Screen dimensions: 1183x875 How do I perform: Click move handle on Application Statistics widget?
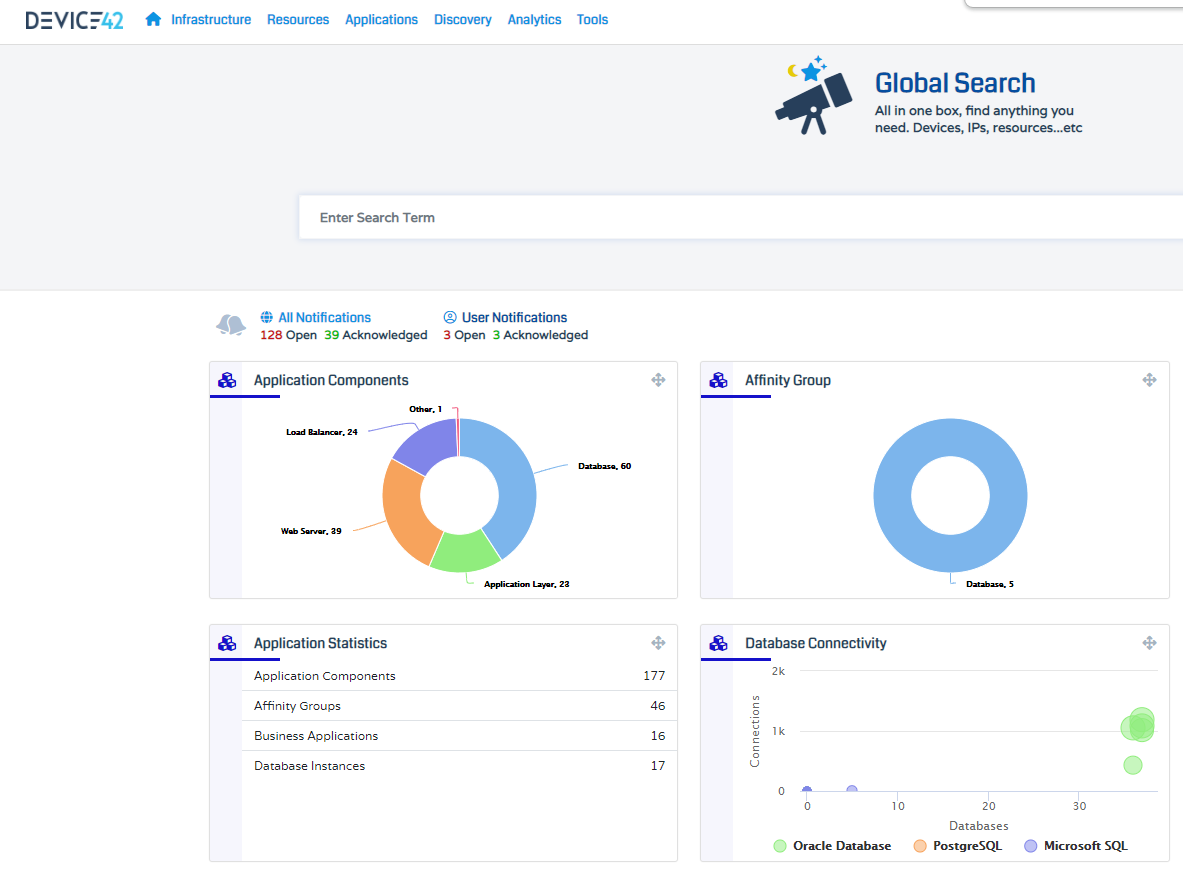pos(658,643)
